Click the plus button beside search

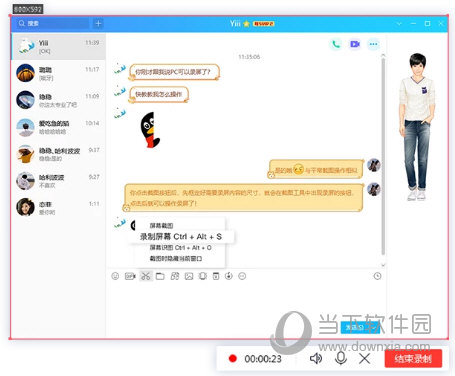coord(98,23)
